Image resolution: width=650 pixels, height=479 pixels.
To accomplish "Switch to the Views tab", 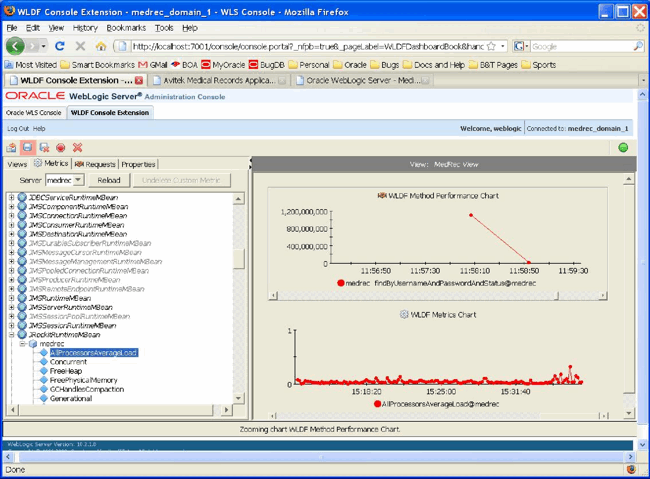I will point(17,164).
